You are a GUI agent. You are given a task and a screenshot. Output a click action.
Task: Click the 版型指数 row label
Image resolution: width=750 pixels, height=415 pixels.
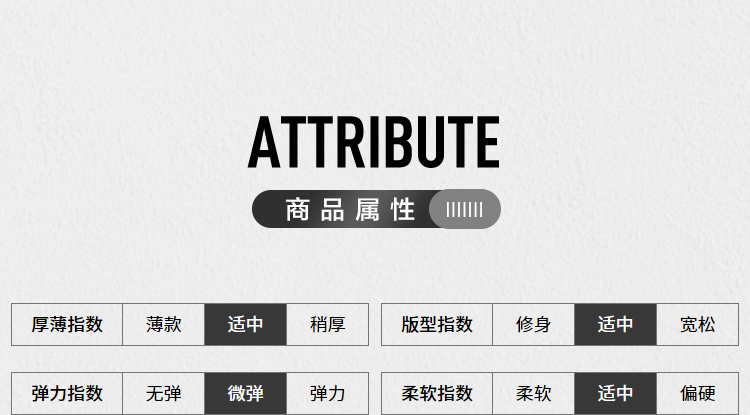pos(437,324)
